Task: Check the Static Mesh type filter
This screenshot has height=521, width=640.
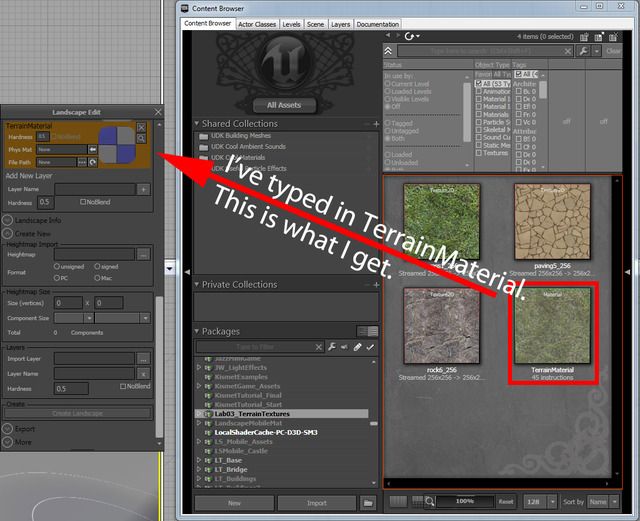Action: point(479,145)
